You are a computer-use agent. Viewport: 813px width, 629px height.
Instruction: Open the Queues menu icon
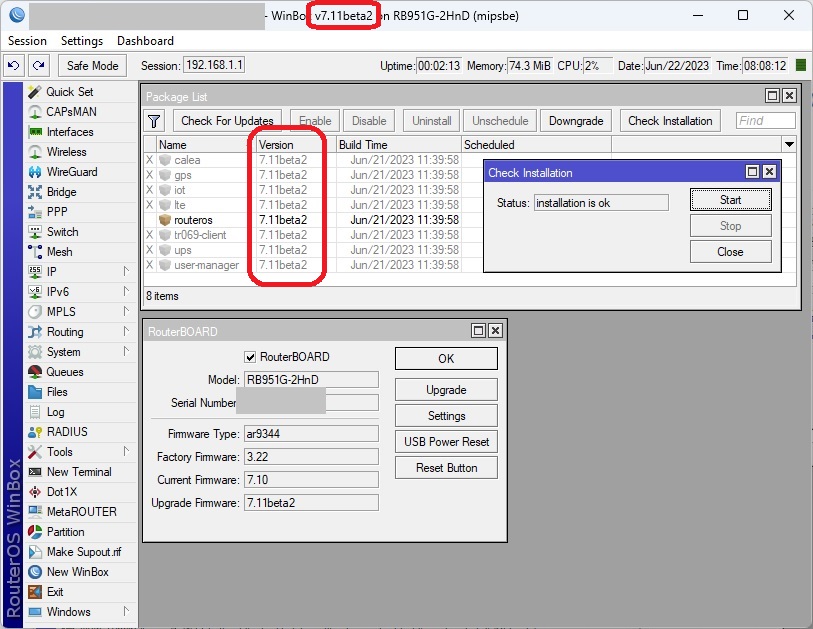pos(35,372)
